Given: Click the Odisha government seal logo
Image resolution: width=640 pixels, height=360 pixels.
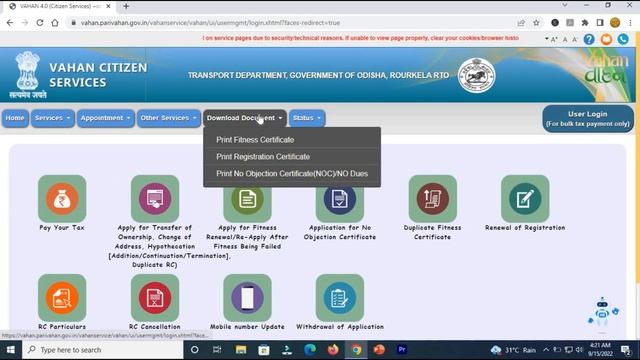Looking at the screenshot, I should pyautogui.click(x=476, y=75).
